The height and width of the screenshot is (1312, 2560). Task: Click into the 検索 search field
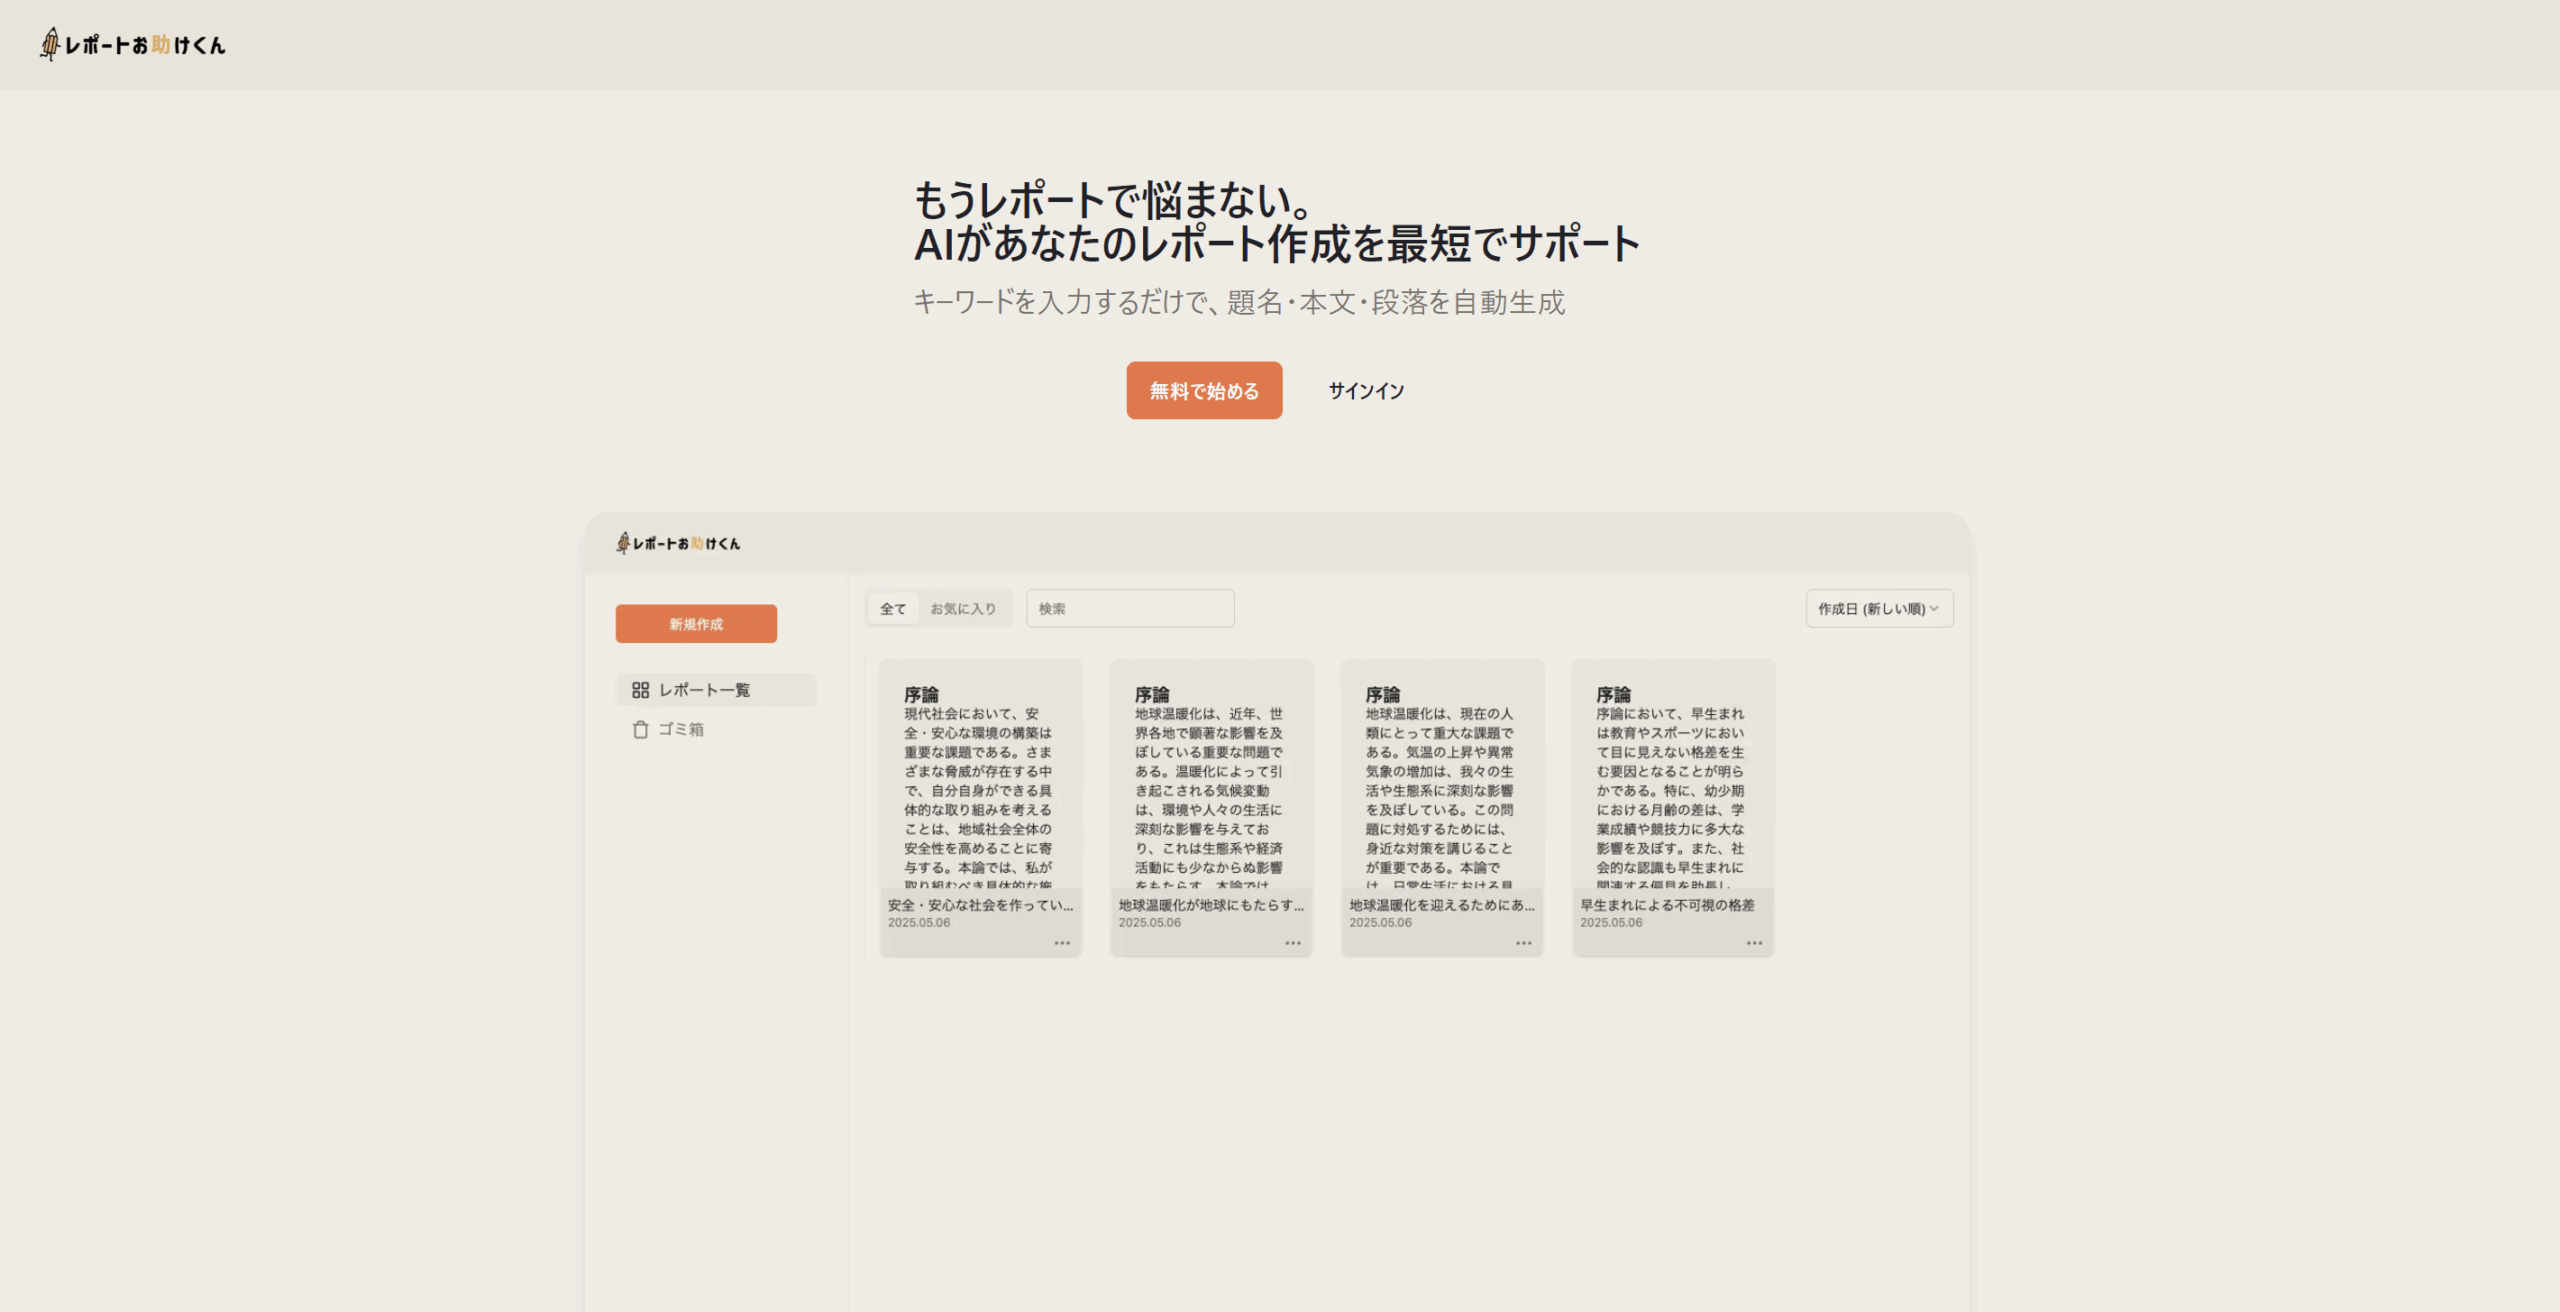click(1130, 609)
